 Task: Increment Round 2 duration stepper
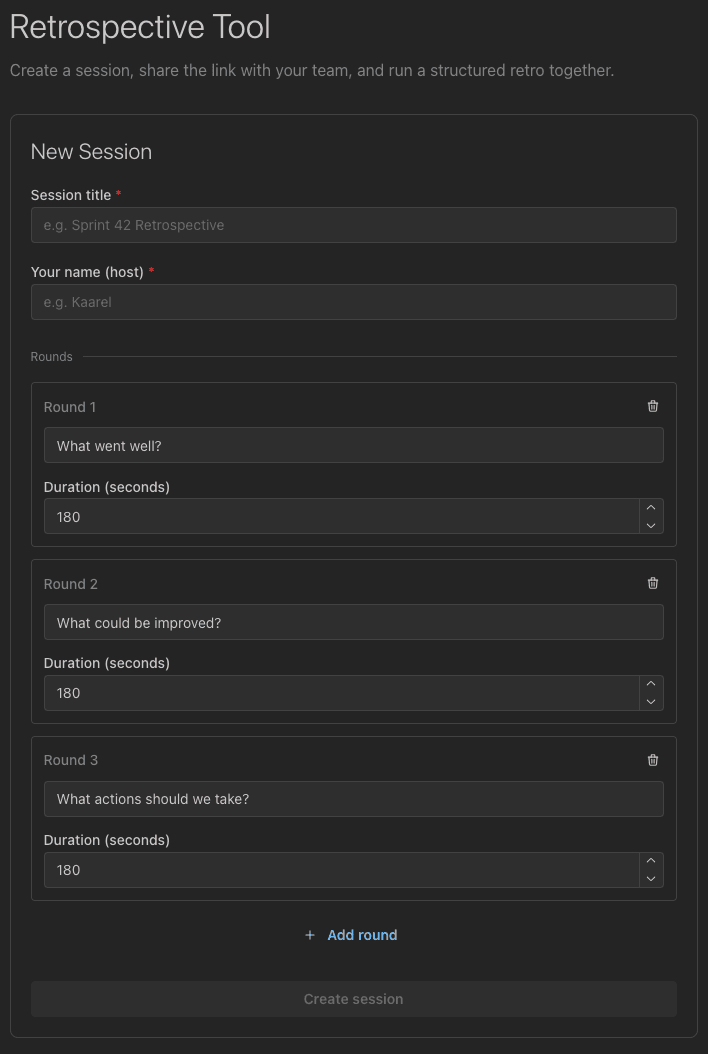tap(651, 684)
